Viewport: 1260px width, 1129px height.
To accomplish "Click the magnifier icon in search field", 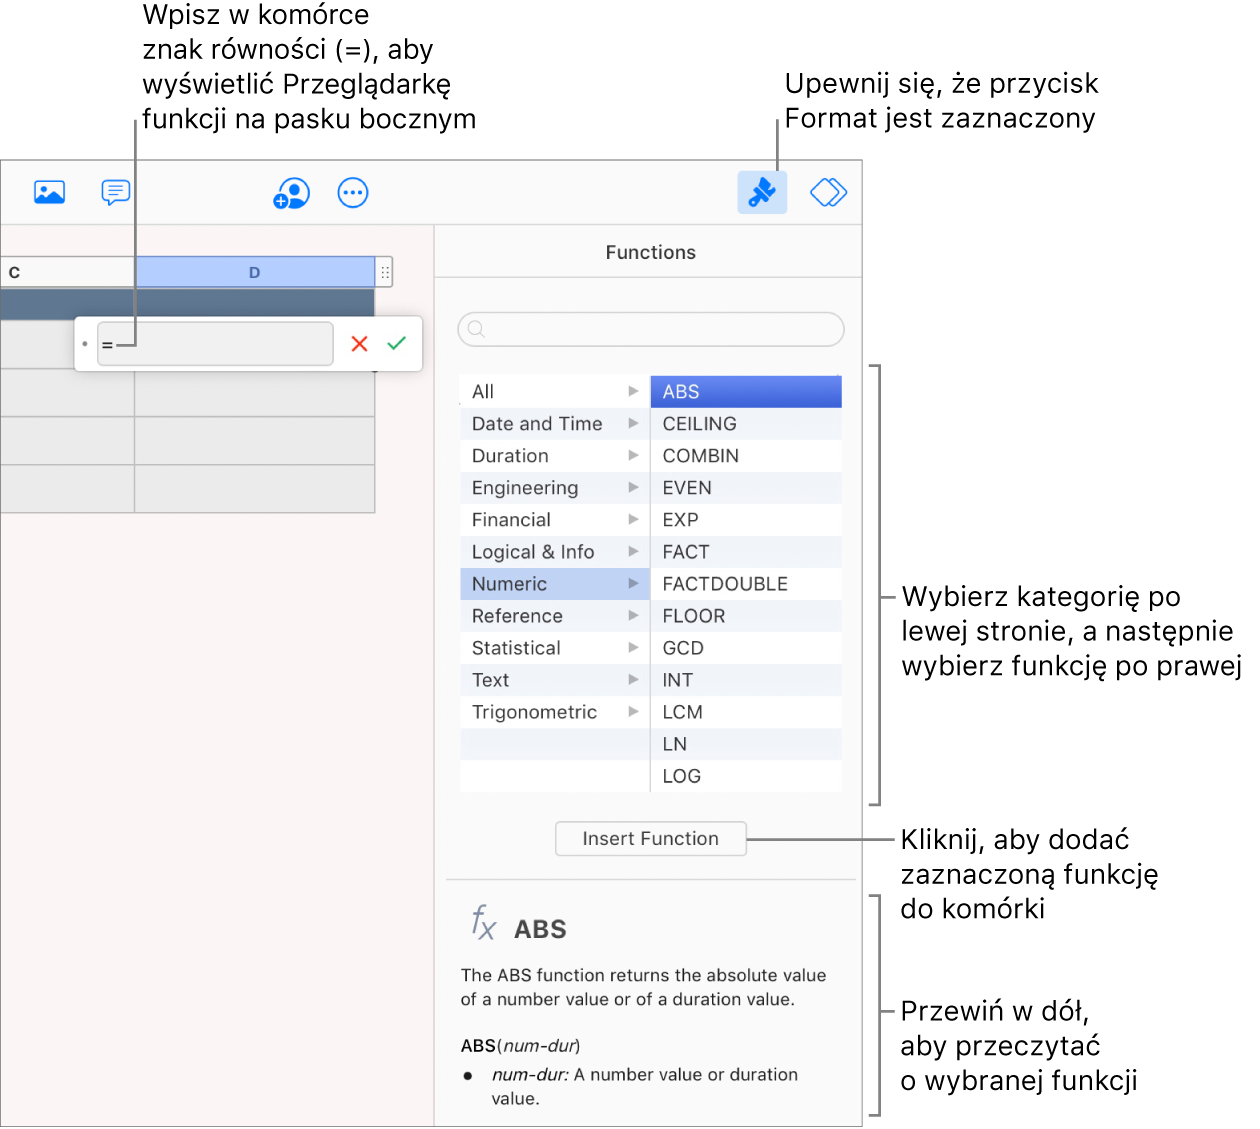I will coord(476,329).
